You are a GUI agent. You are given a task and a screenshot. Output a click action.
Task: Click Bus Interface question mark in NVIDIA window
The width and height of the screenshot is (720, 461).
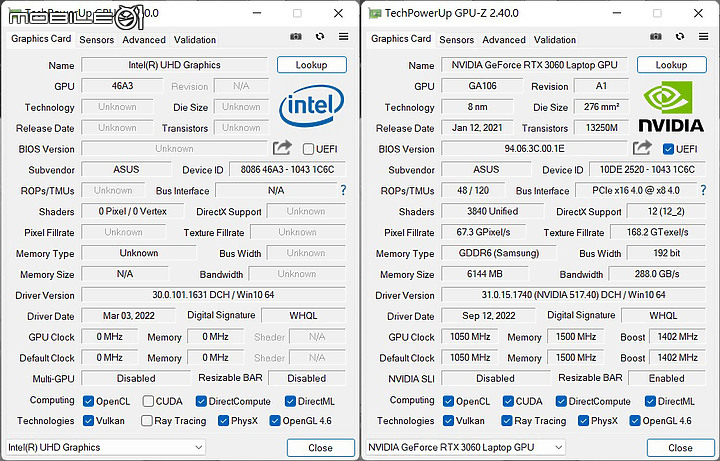click(703, 190)
